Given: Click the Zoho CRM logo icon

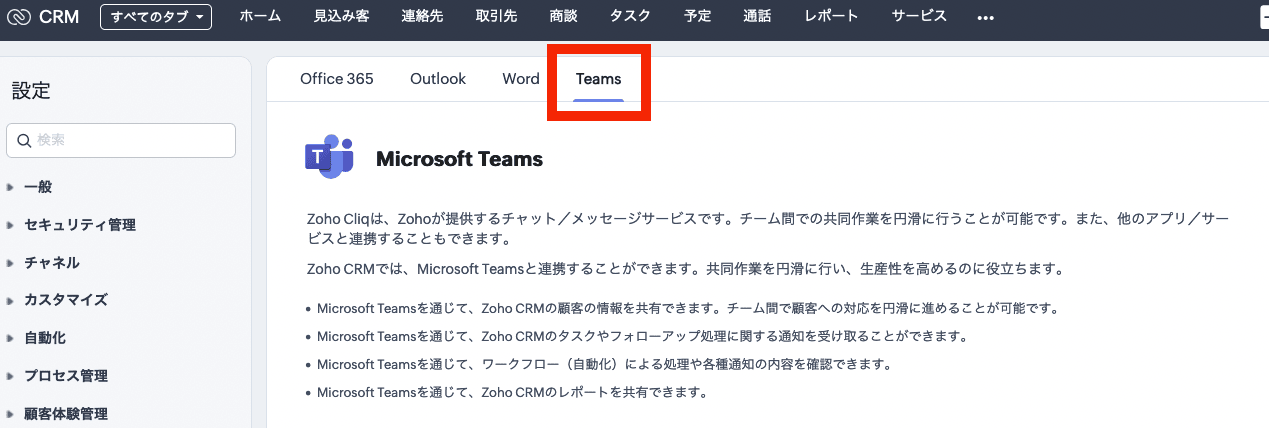Looking at the screenshot, I should 19,17.
